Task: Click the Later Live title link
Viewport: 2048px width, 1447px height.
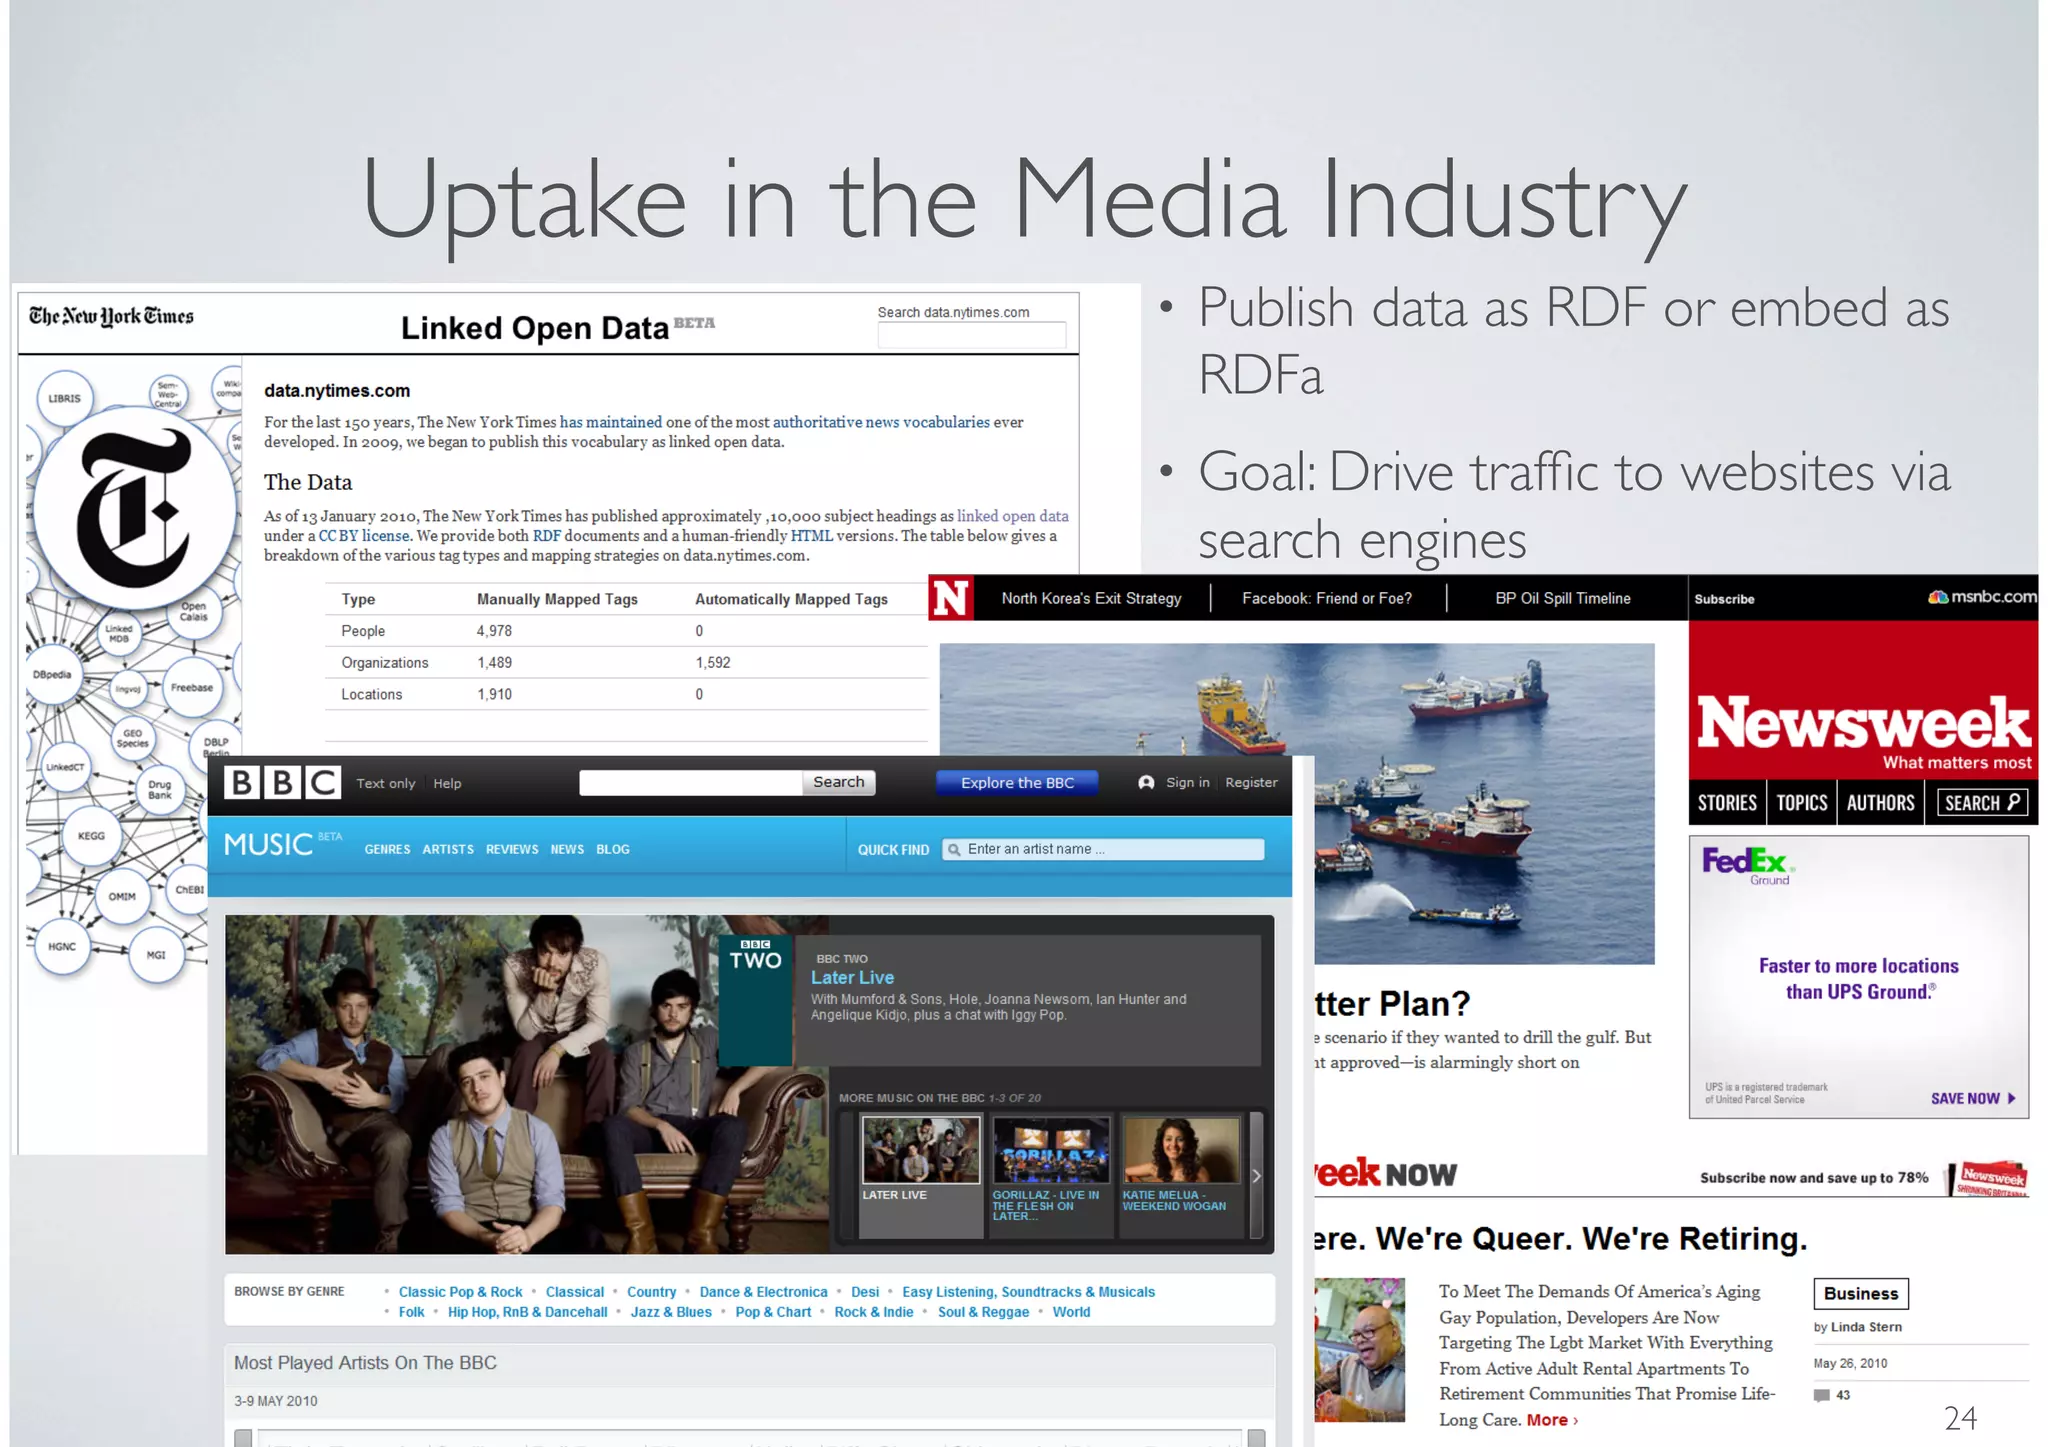Action: point(852,977)
